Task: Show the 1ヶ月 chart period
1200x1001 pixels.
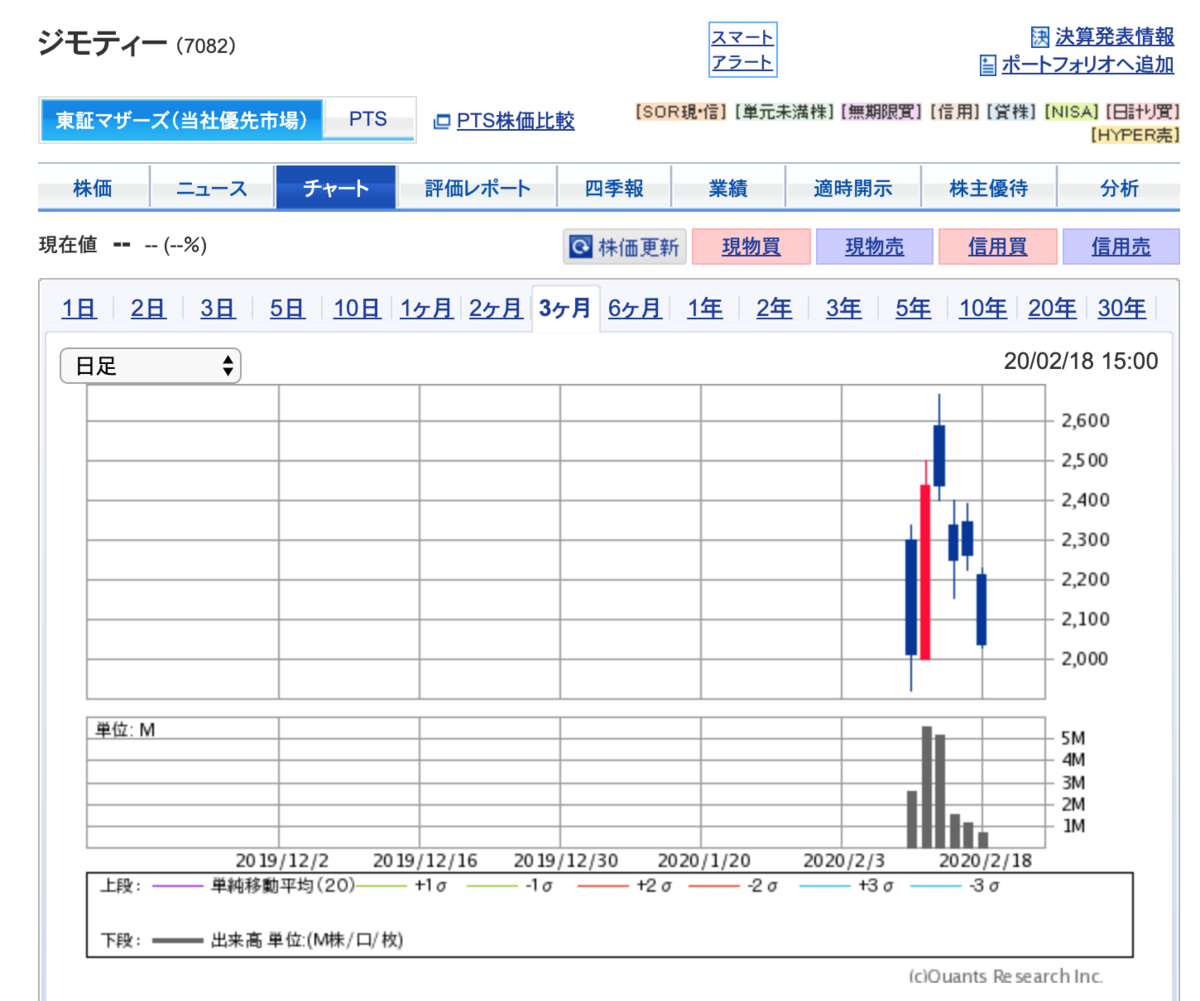Action: pyautogui.click(x=426, y=309)
